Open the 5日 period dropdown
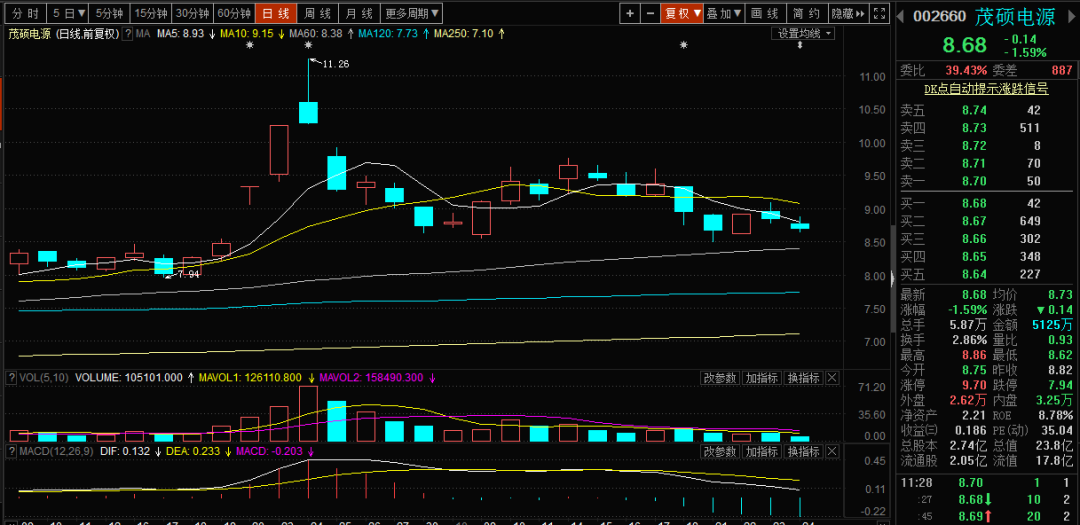This screenshot has width=1080, height=525. pyautogui.click(x=69, y=13)
